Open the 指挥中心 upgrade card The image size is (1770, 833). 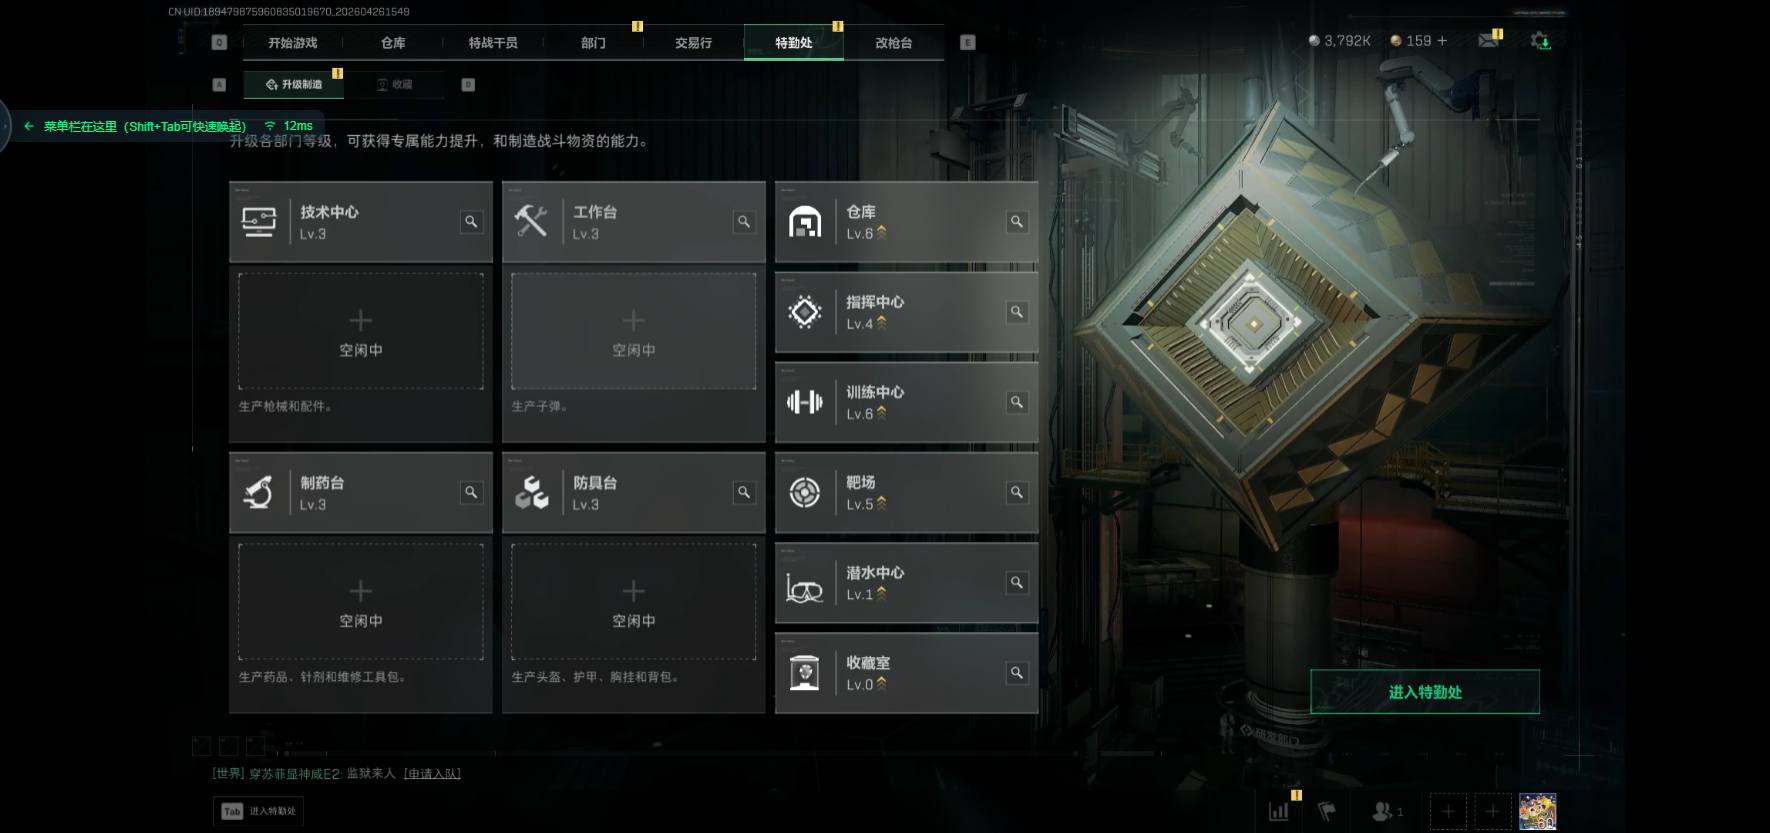click(907, 312)
